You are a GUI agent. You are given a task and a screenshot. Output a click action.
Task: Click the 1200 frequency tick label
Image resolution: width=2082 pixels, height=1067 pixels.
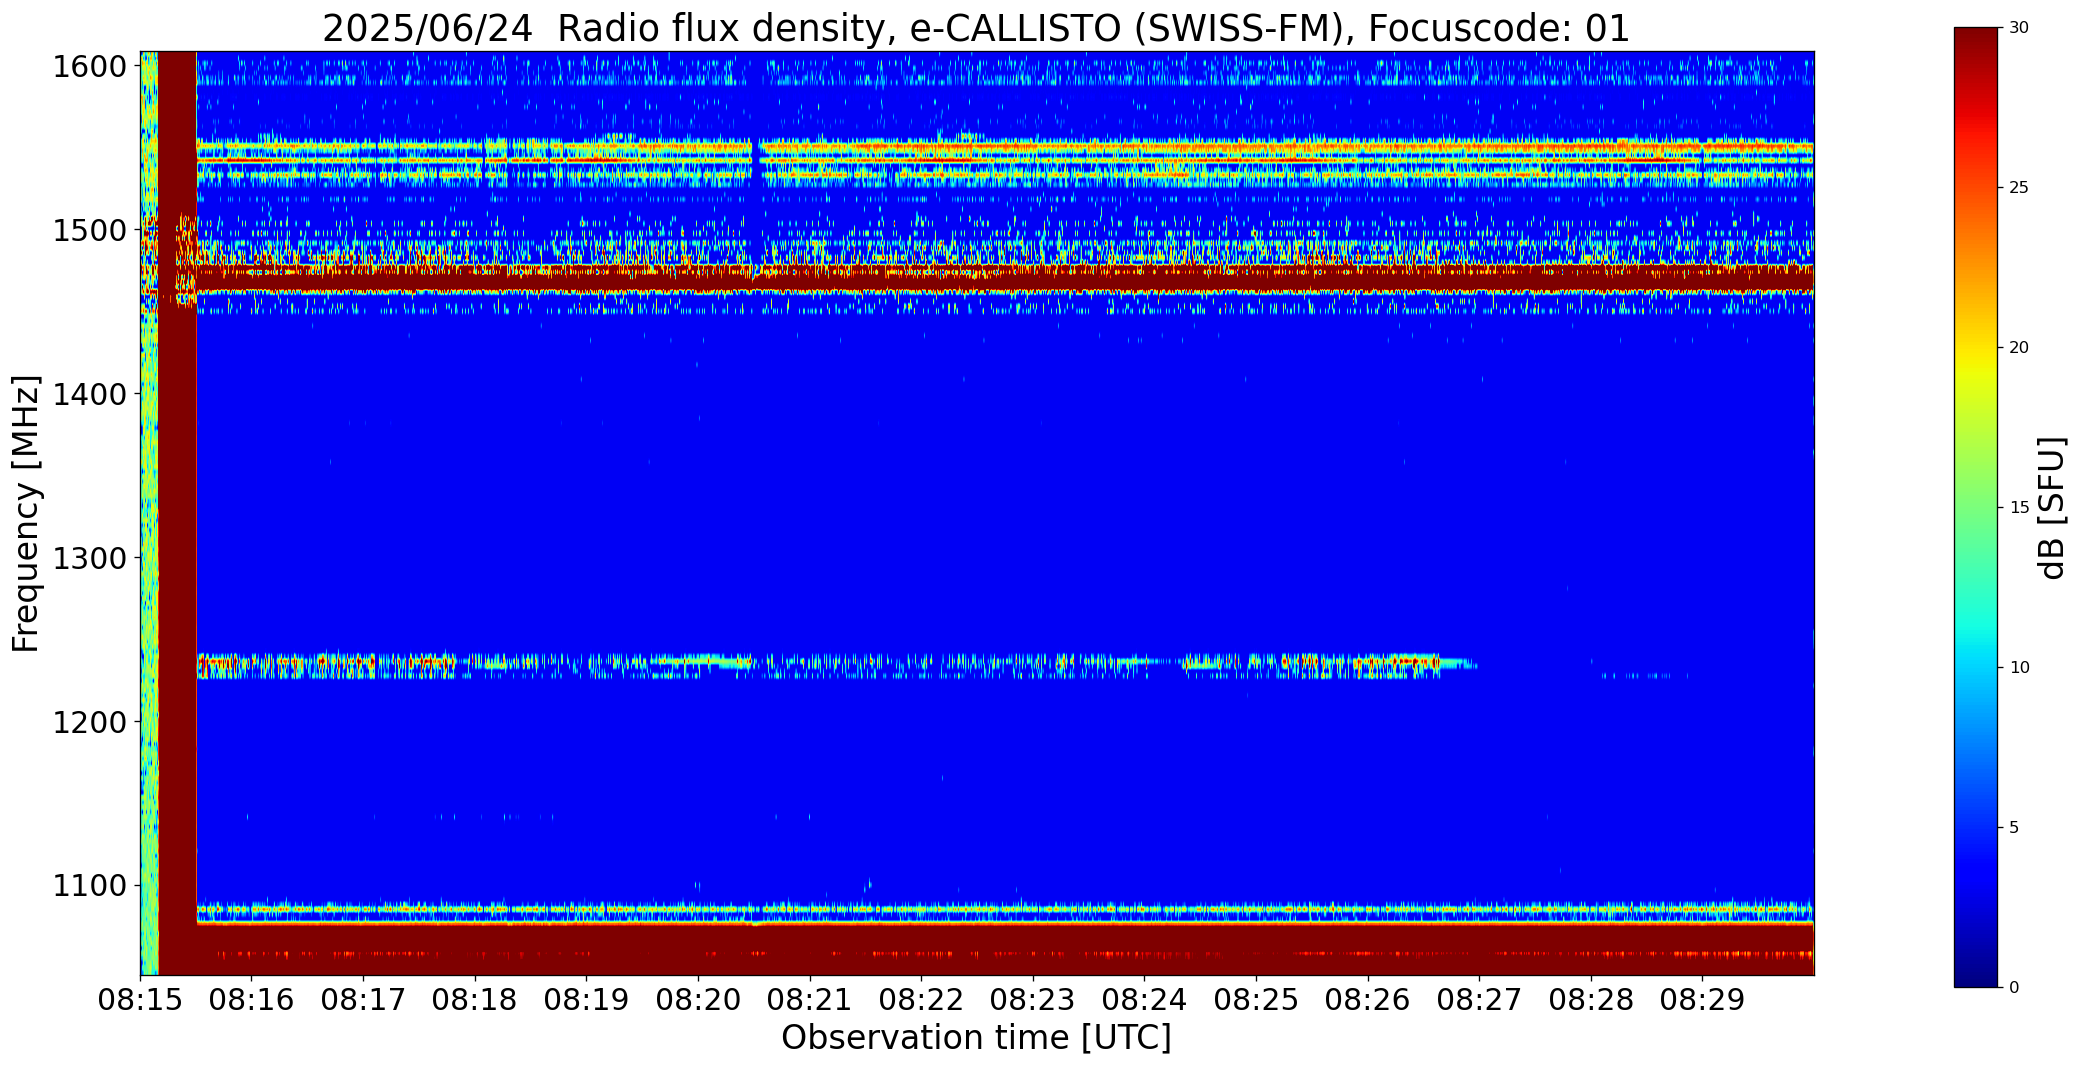(x=90, y=722)
